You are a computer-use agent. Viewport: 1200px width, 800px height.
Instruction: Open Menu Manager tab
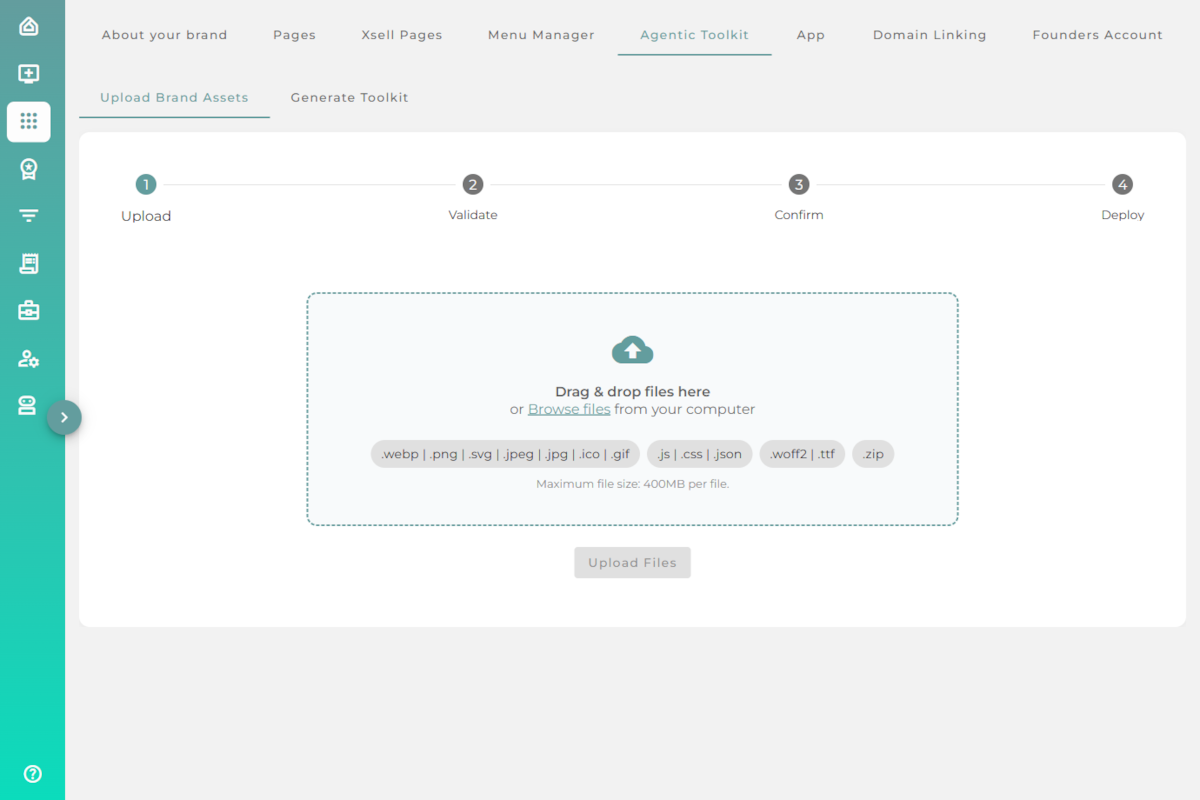[541, 35]
